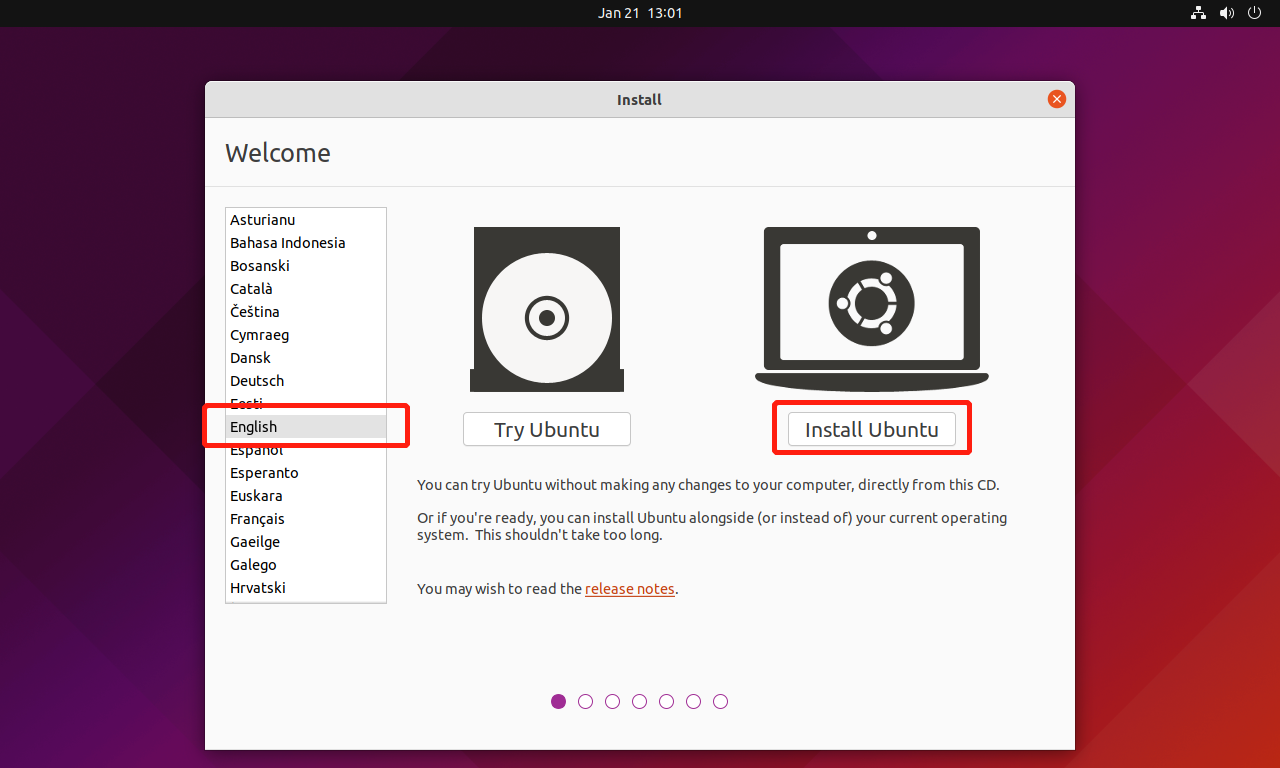1280x768 pixels.
Task: Open the release notes link
Action: pyautogui.click(x=630, y=589)
